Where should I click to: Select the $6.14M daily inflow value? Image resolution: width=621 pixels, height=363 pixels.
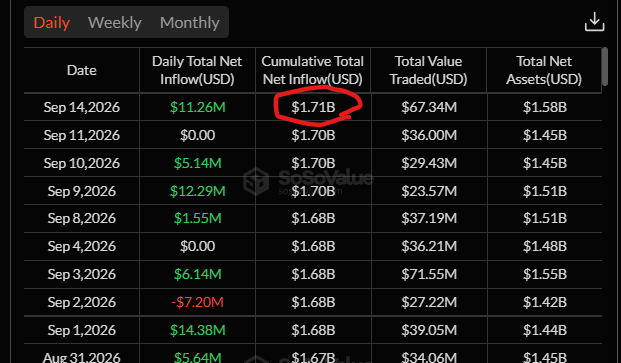tap(197, 274)
